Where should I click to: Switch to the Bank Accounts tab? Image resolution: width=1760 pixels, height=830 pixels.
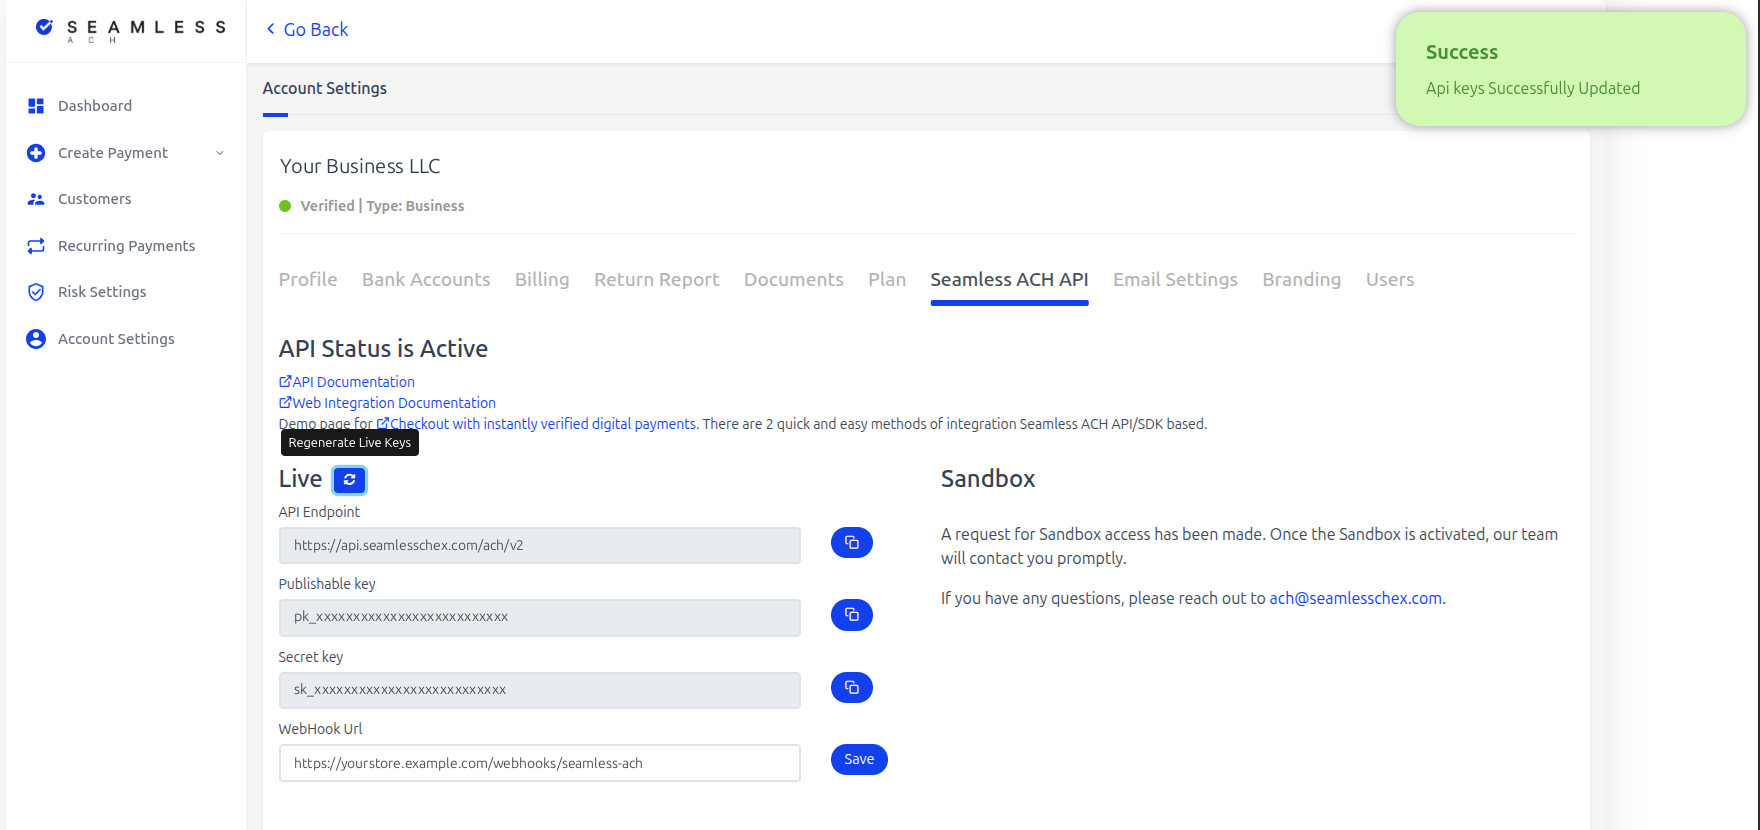tap(426, 280)
